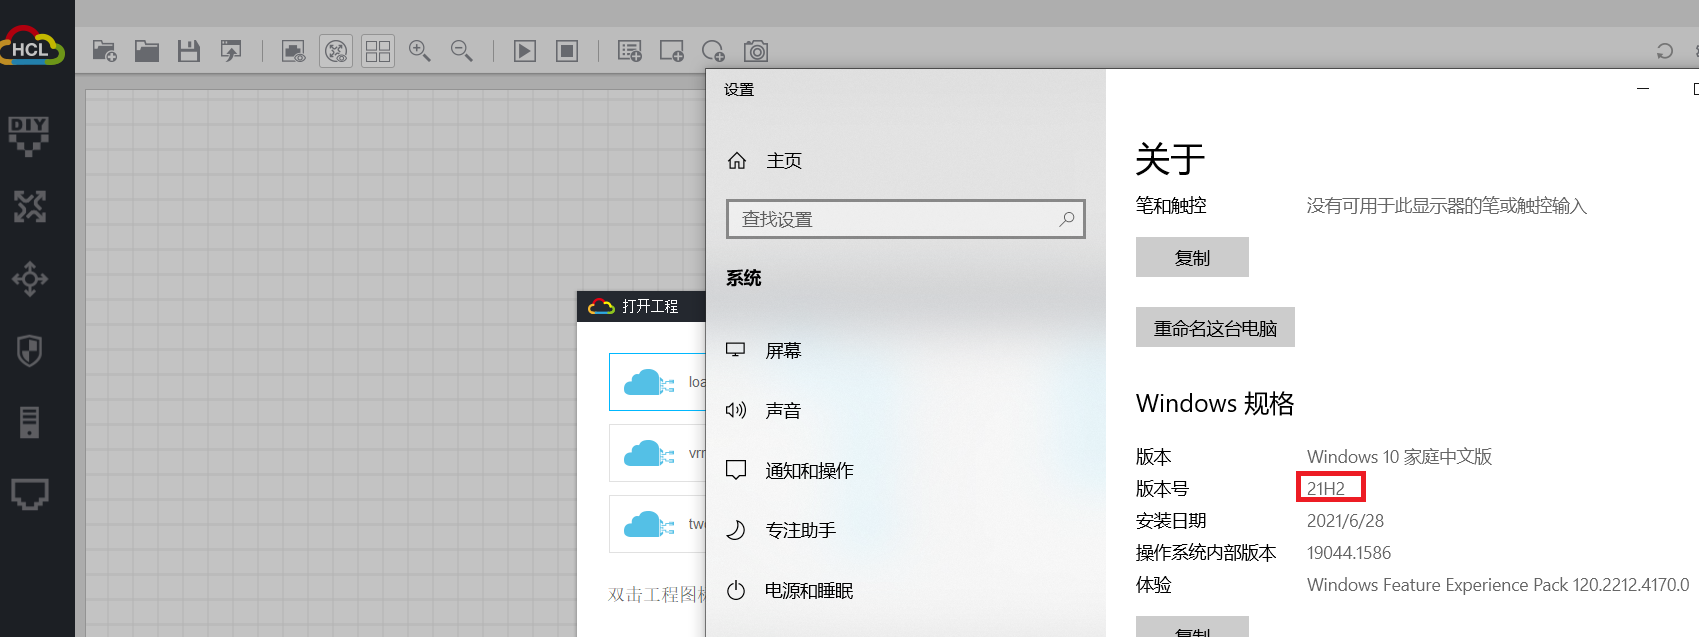Click Windows 10 家庭中文版 edition text
This screenshot has width=1699, height=637.
click(1399, 457)
